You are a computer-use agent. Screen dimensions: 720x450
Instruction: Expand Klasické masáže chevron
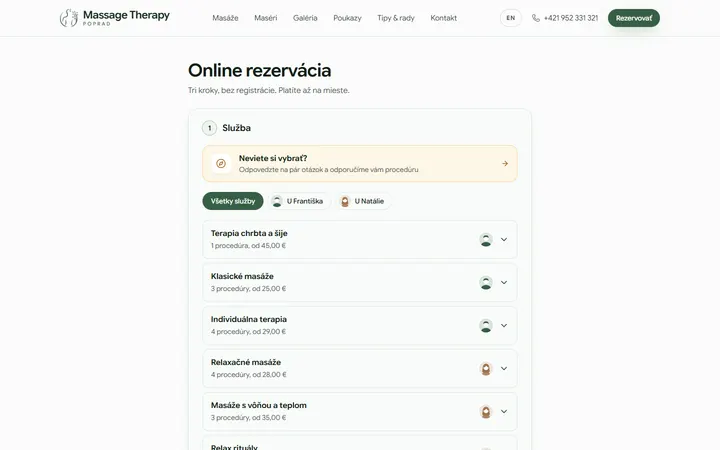coord(504,282)
